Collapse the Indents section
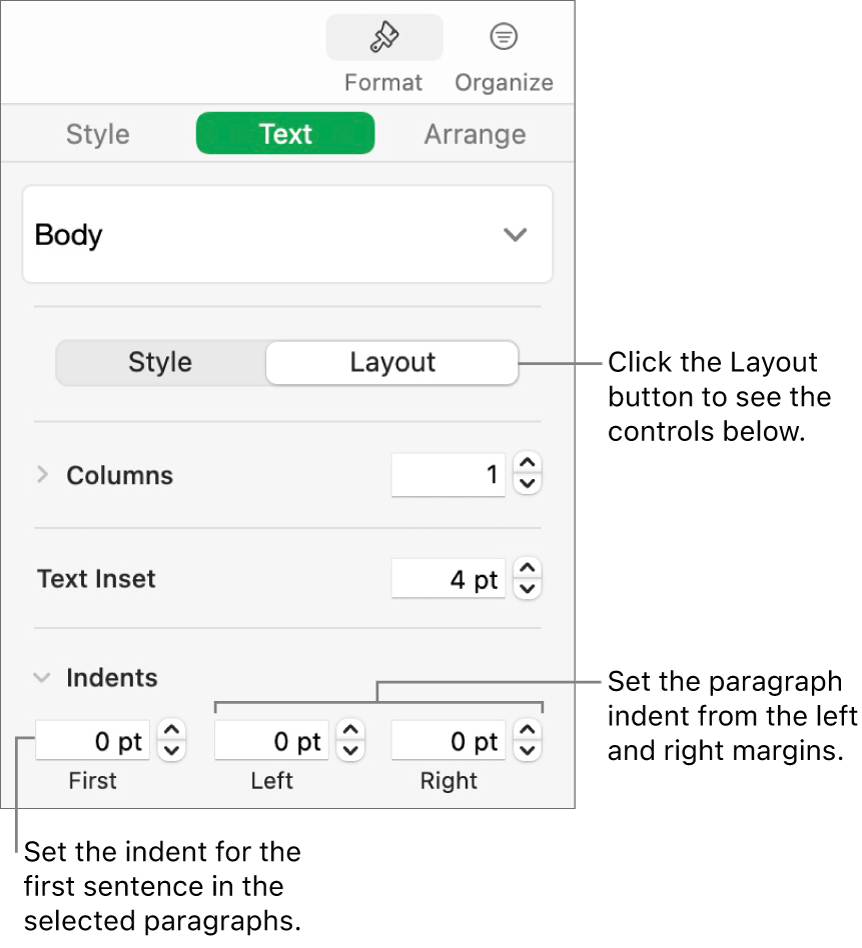The width and height of the screenshot is (862, 948). click(41, 677)
